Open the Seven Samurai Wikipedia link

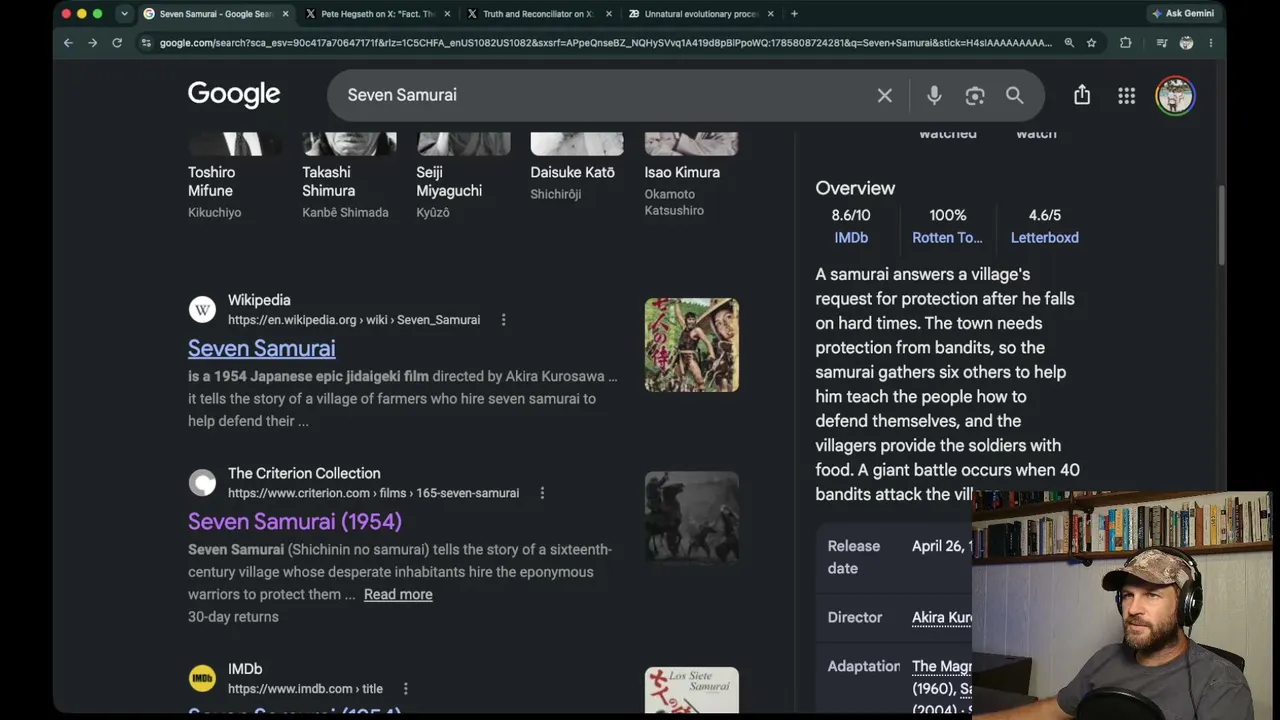point(261,348)
